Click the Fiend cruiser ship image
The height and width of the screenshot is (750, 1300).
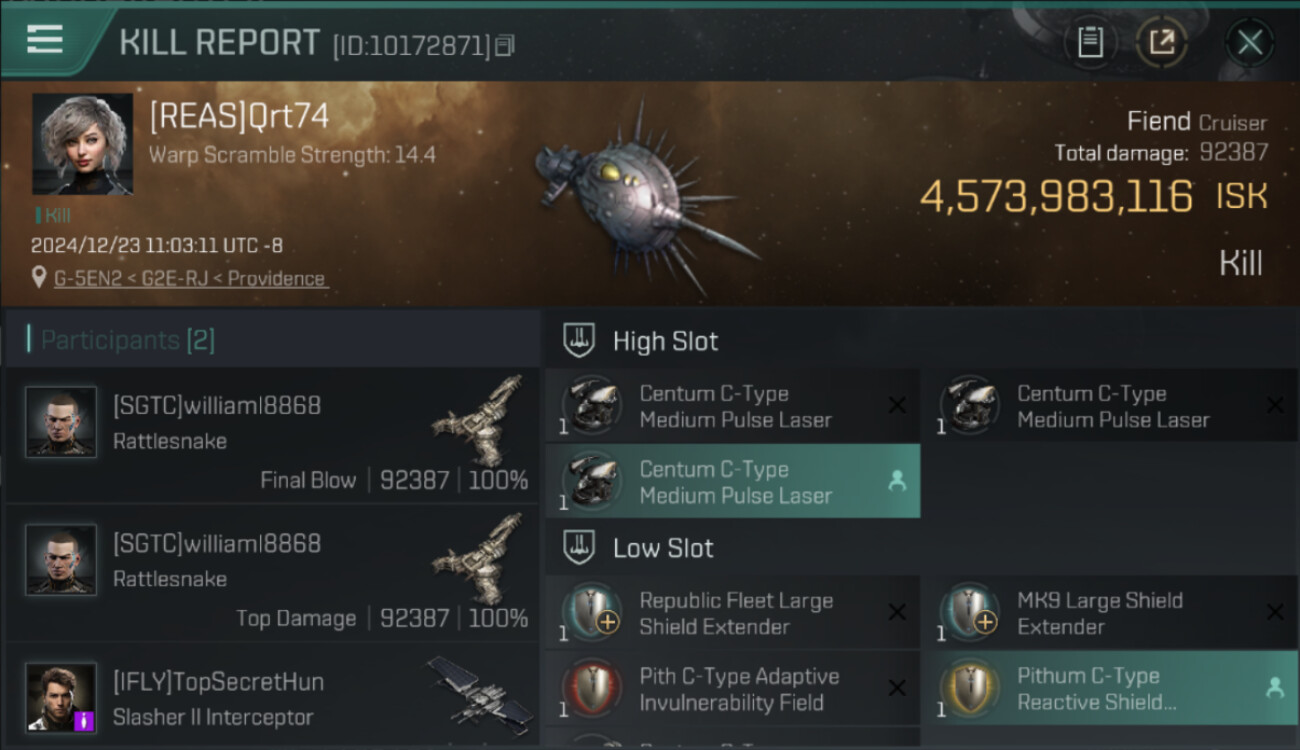coord(640,195)
